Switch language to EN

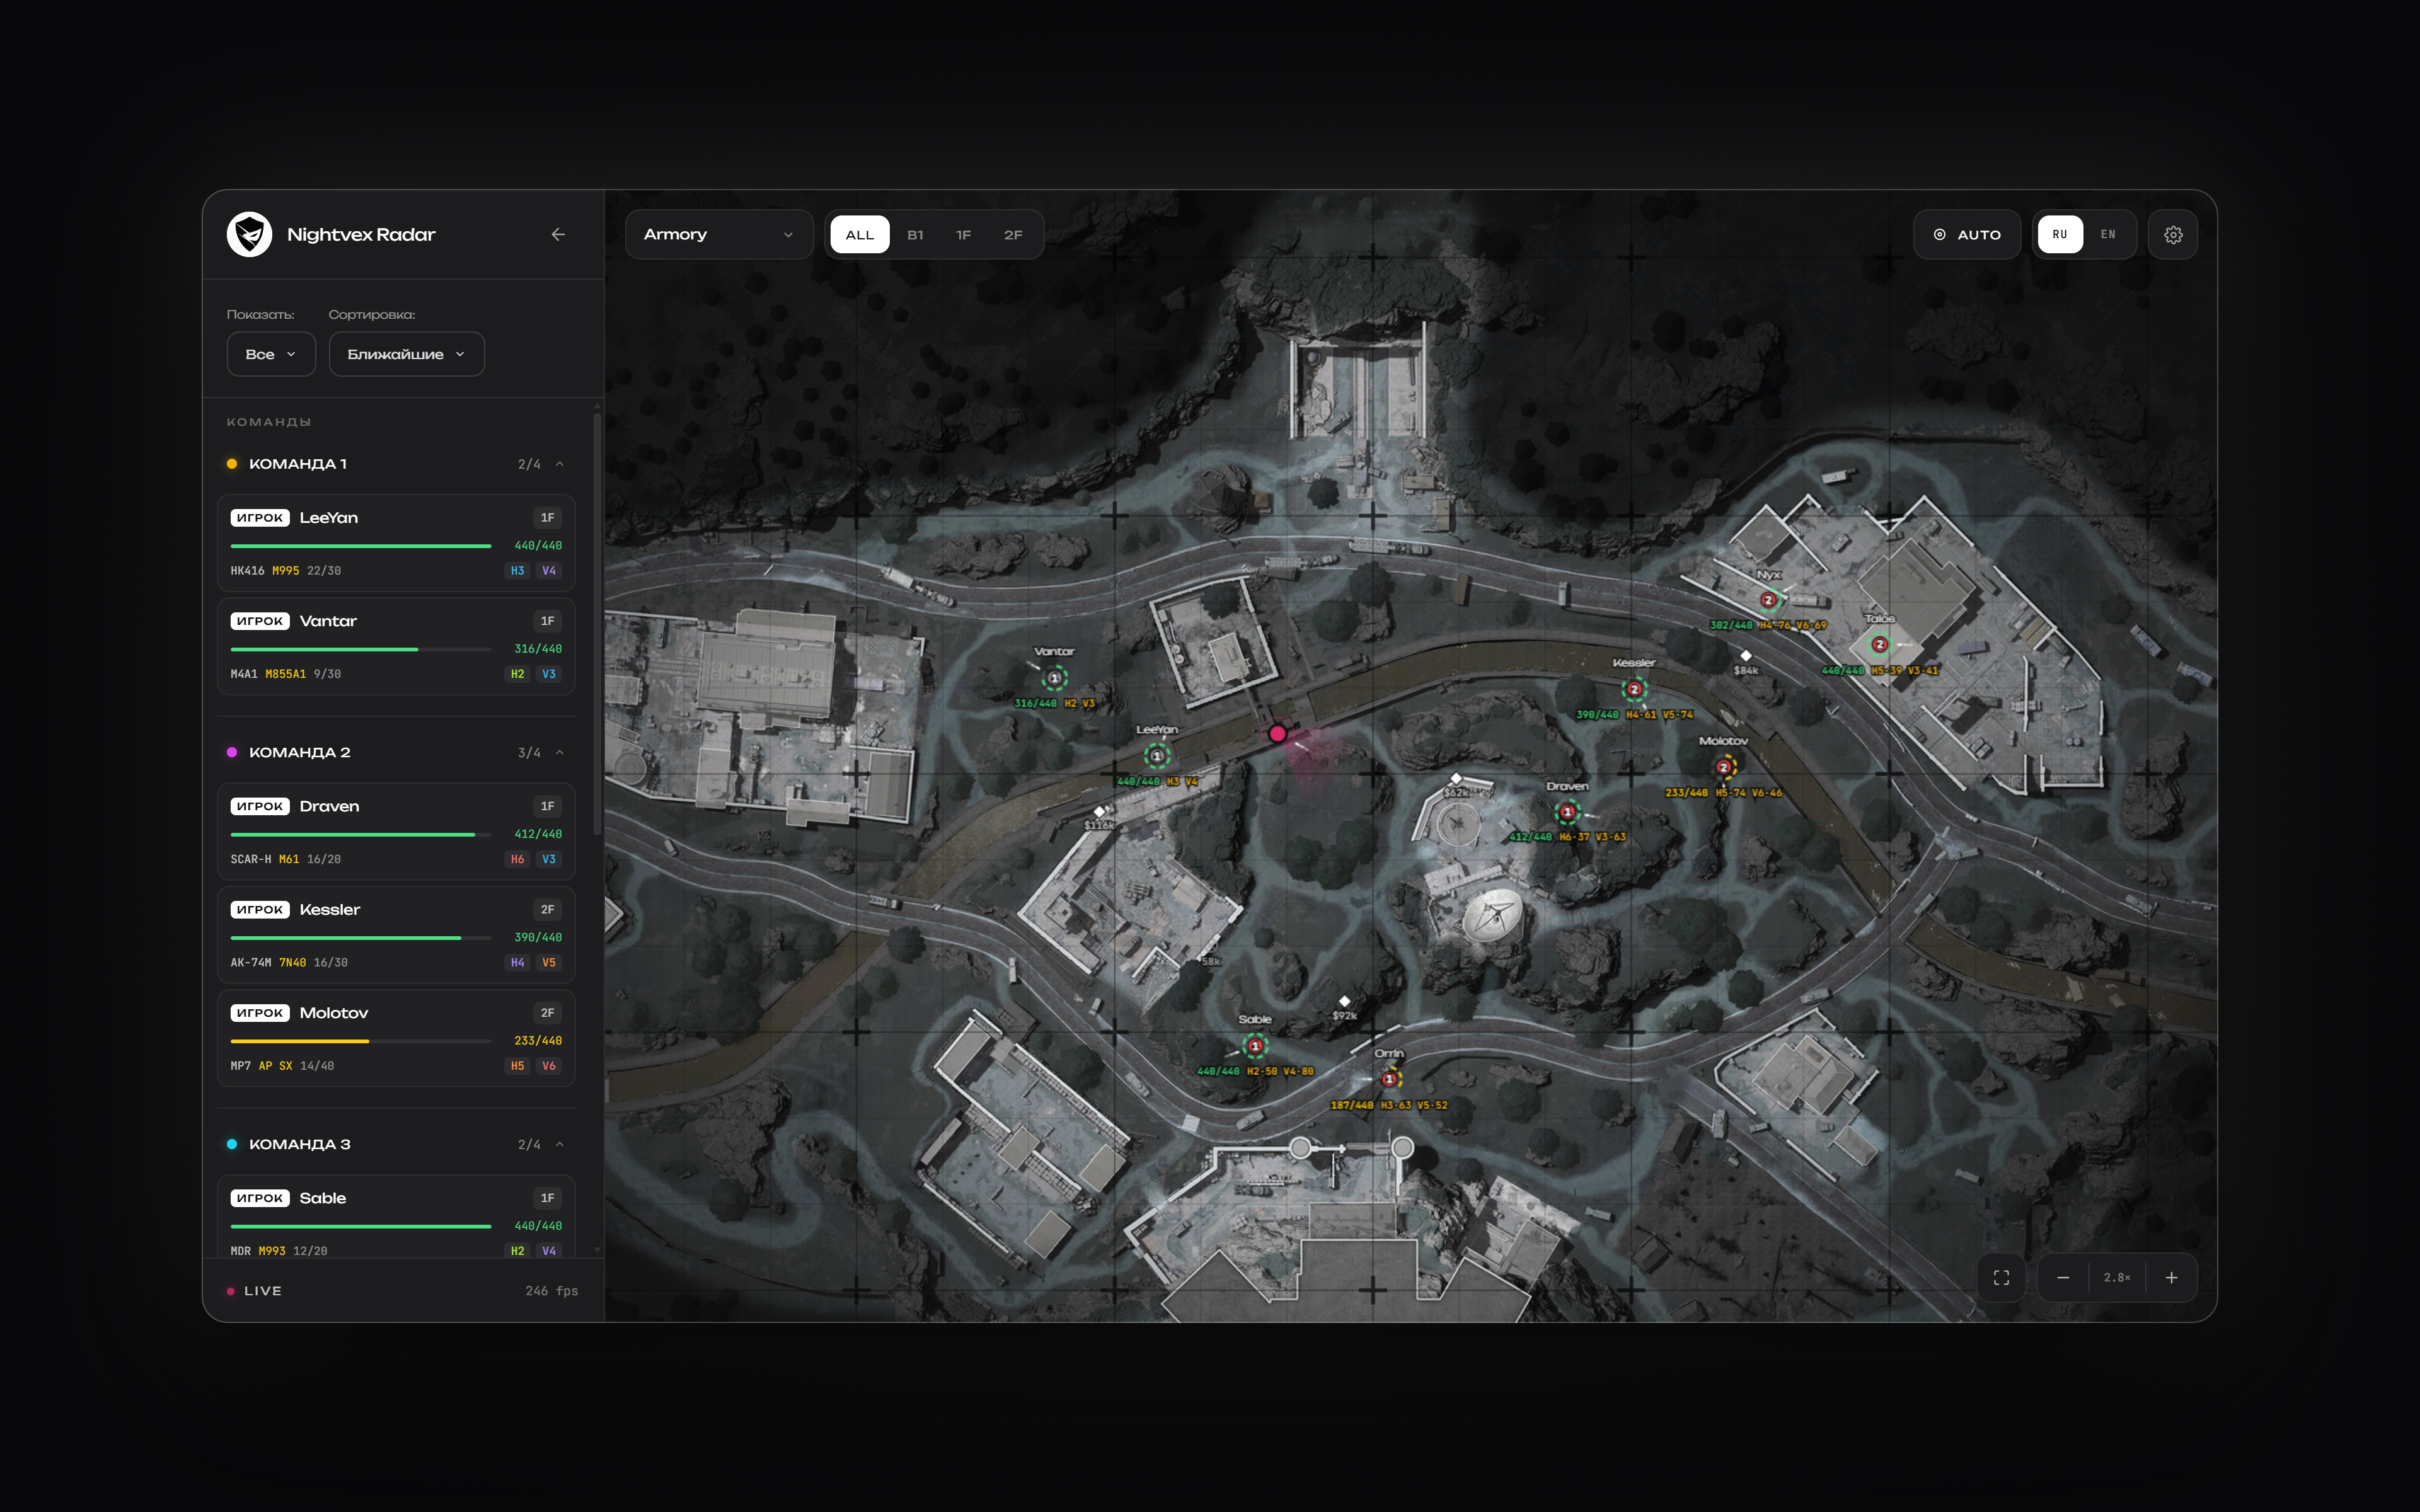2108,234
